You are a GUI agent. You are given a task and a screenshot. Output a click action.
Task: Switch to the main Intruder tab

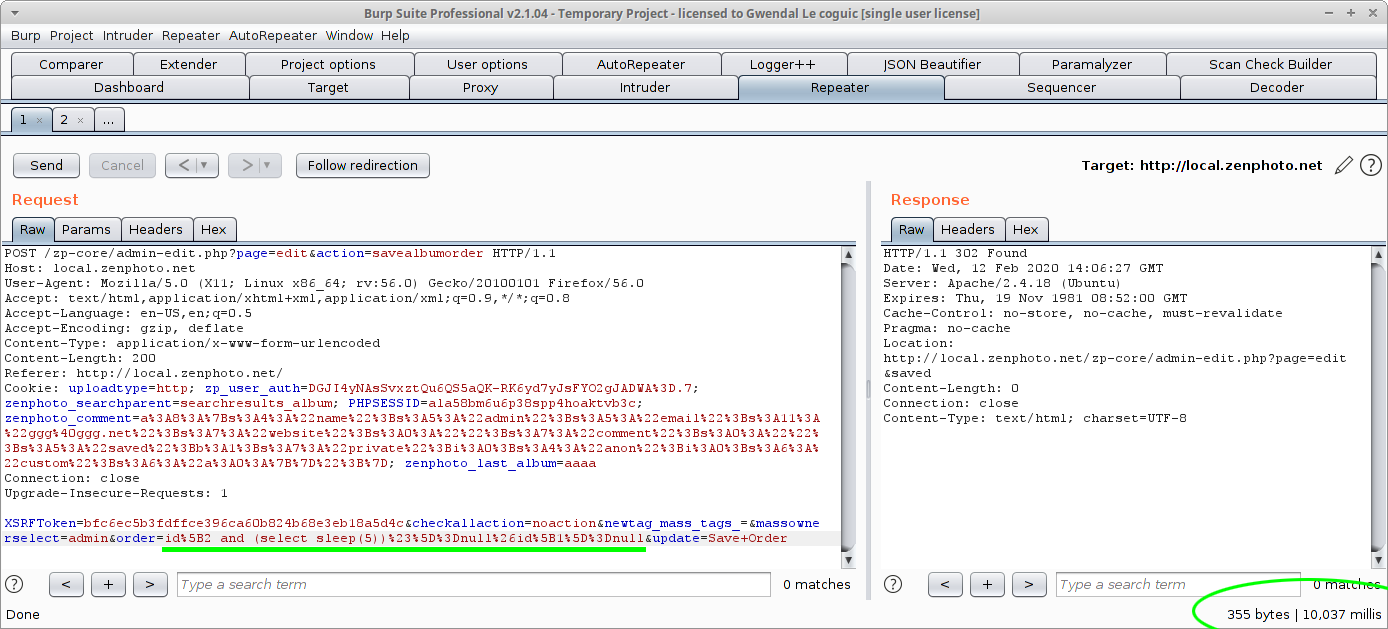coord(645,87)
